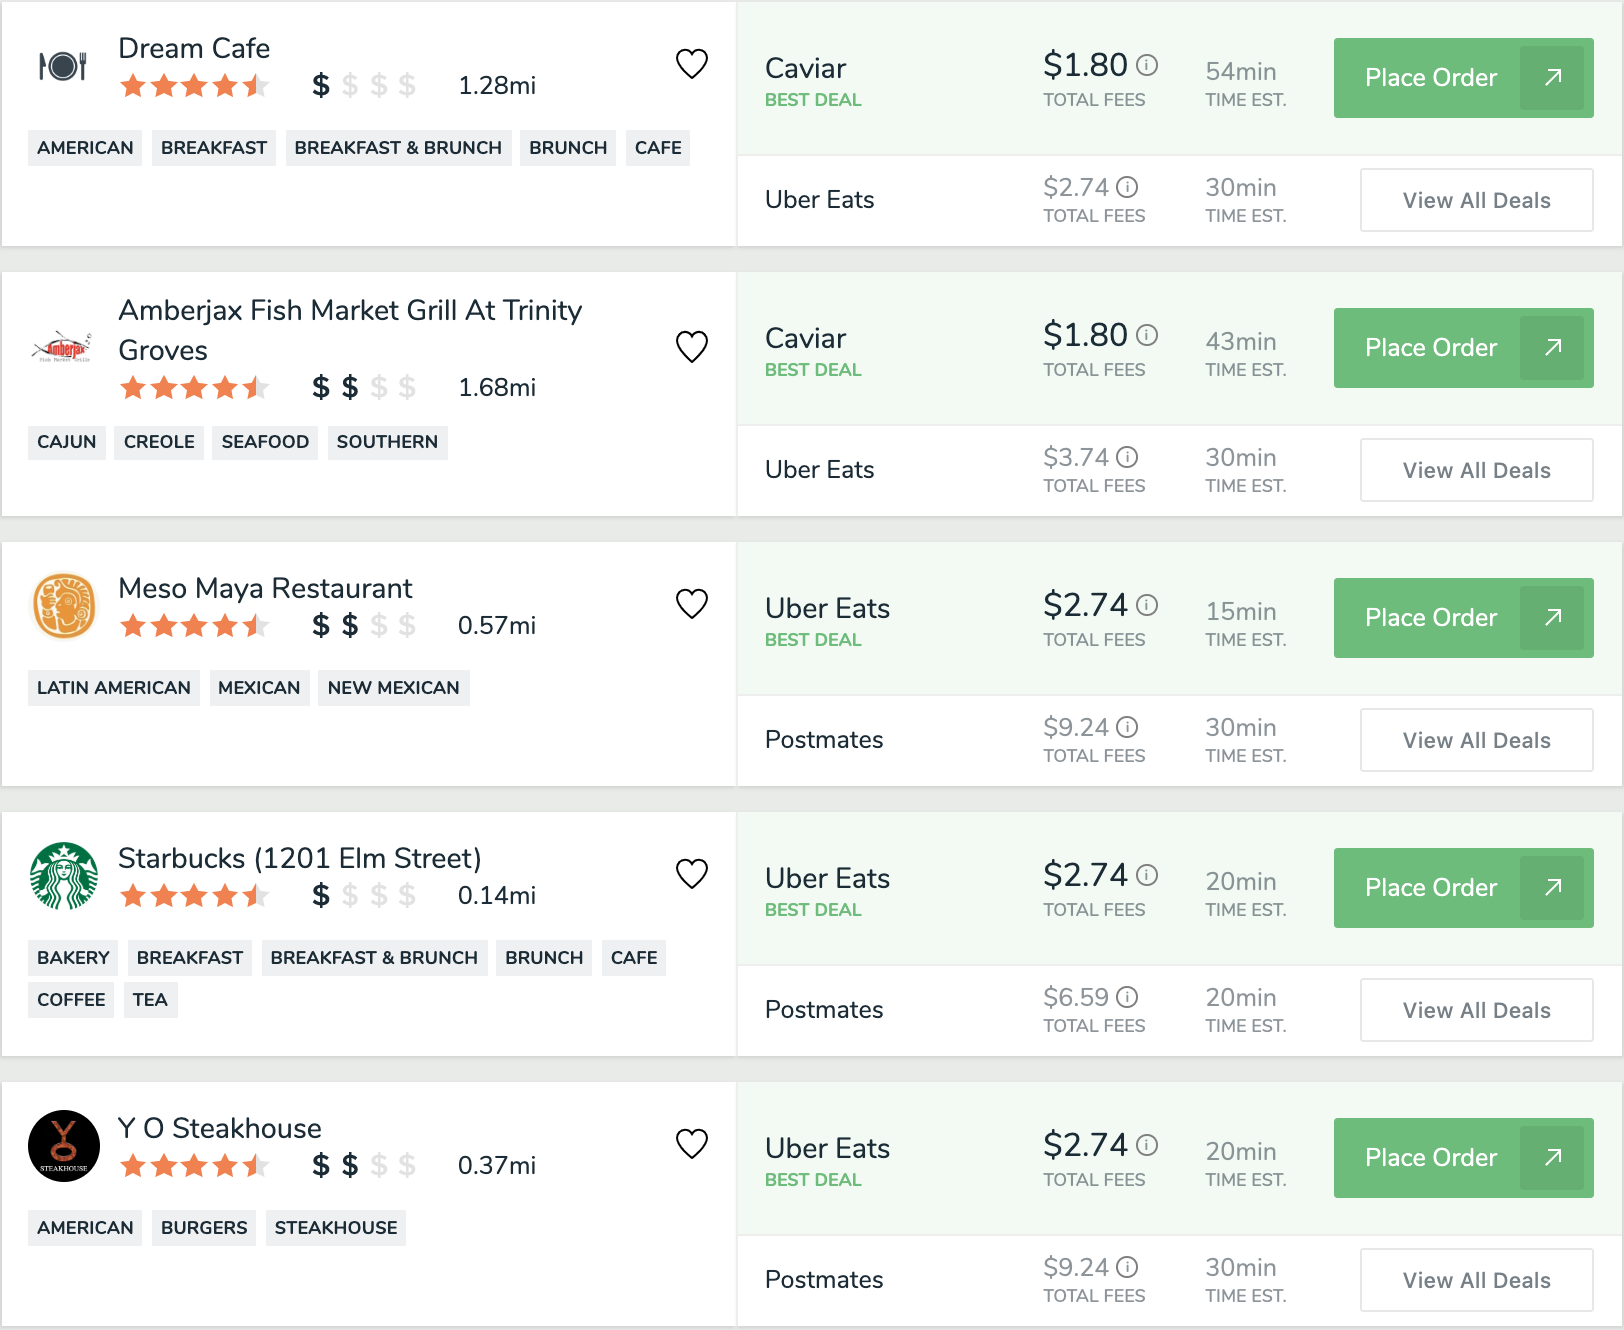Show fee info for Y O Steakhouse Uber Eats $2.74
Image resolution: width=1624 pixels, height=1330 pixels.
(x=1148, y=1145)
